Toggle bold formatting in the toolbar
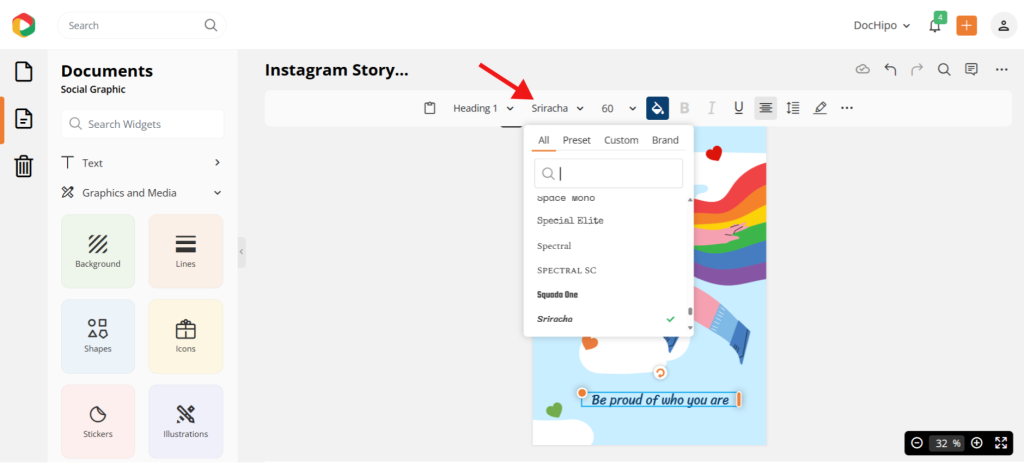Image resolution: width=1024 pixels, height=463 pixels. pyautogui.click(x=684, y=108)
